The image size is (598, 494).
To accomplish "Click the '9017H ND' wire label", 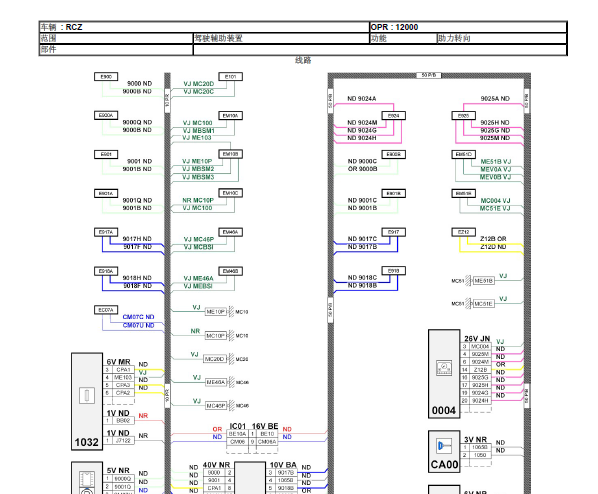I will (137, 239).
